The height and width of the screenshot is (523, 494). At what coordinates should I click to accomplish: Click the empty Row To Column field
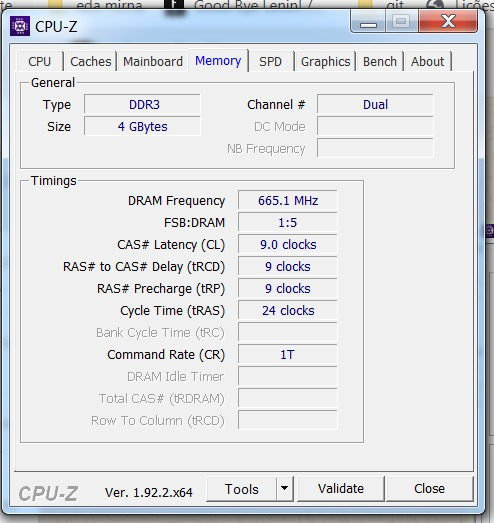pos(288,421)
